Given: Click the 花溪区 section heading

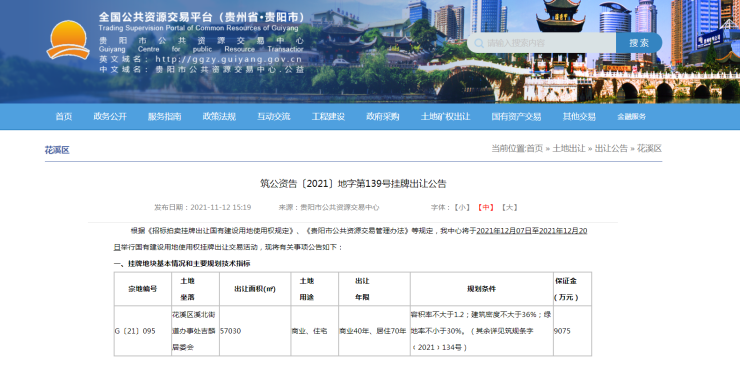Looking at the screenshot, I should [57, 150].
